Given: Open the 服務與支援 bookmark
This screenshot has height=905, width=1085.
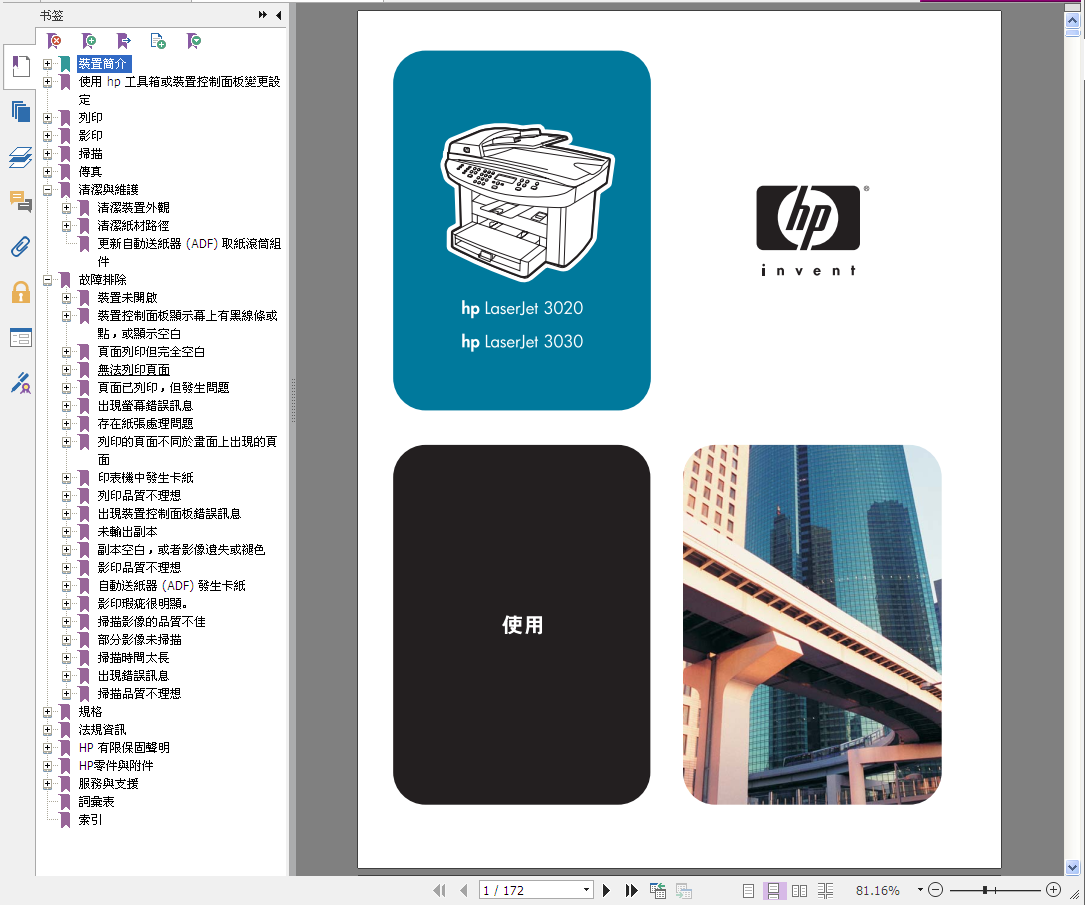Looking at the screenshot, I should (108, 783).
